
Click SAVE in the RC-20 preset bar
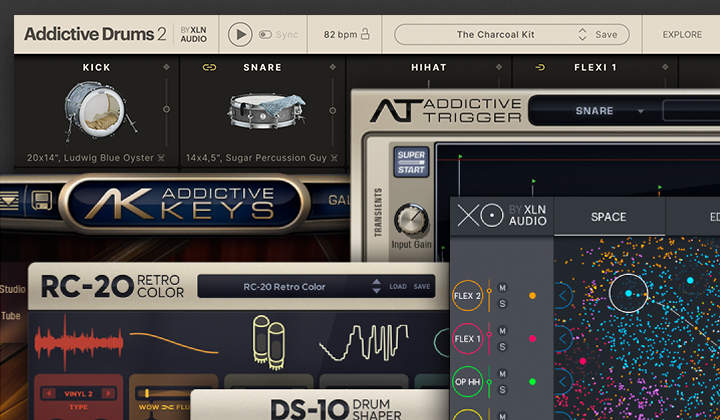point(422,286)
